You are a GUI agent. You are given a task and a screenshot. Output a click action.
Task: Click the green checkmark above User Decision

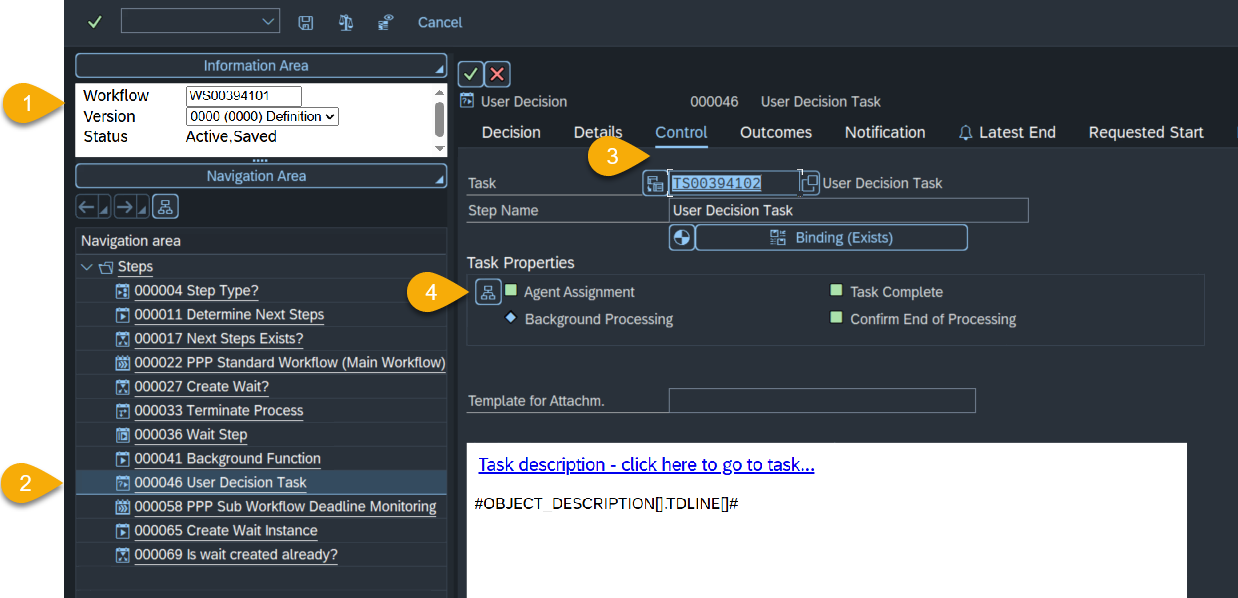(x=471, y=74)
